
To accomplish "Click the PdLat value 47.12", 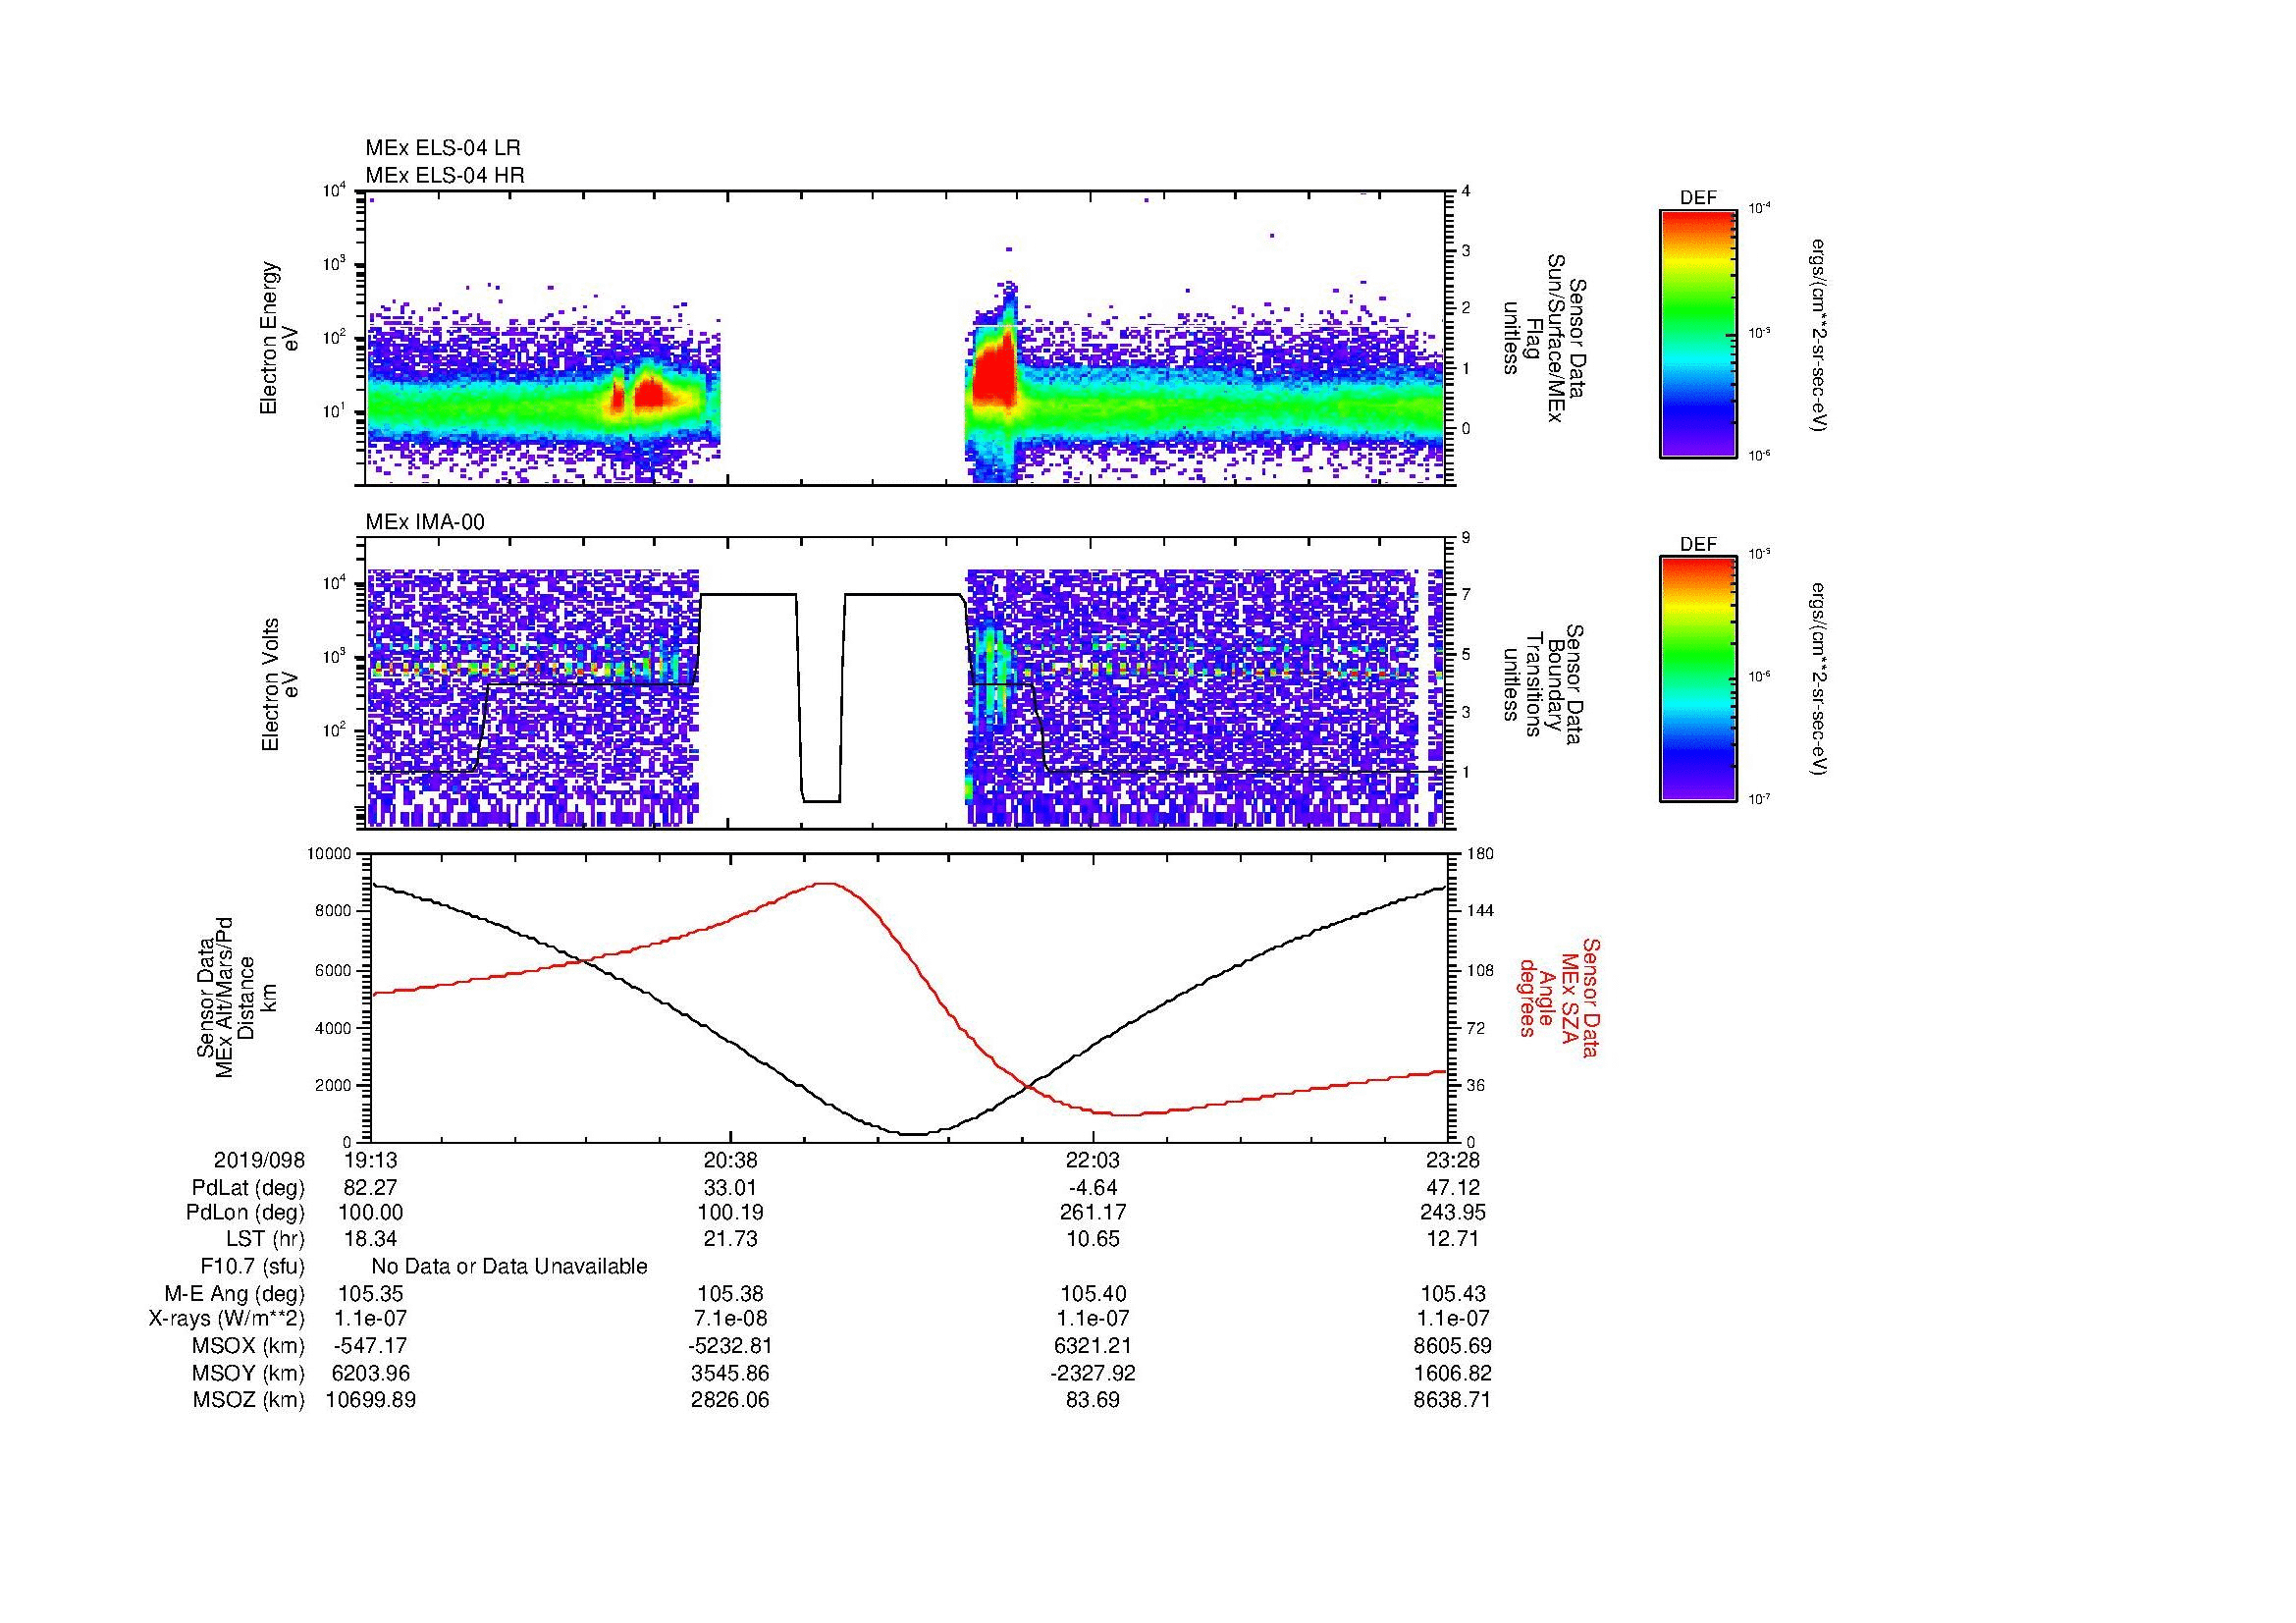I will click(1453, 1187).
